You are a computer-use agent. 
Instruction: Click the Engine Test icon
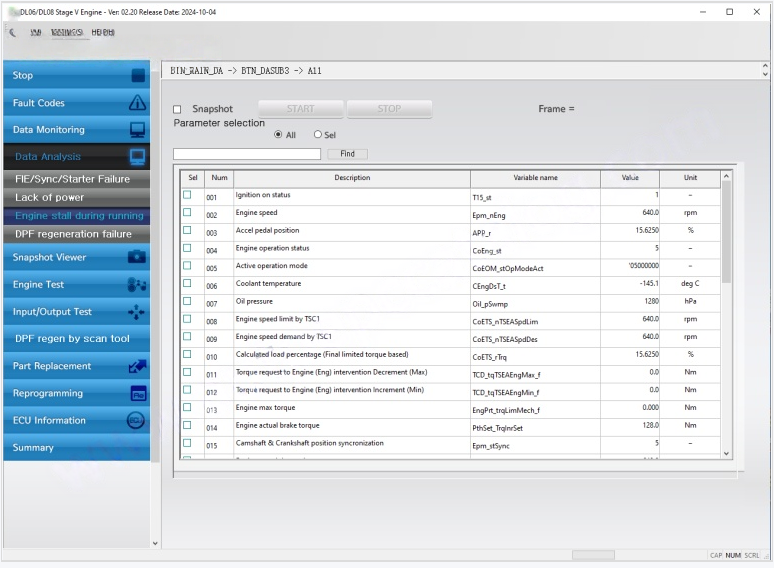pos(138,285)
